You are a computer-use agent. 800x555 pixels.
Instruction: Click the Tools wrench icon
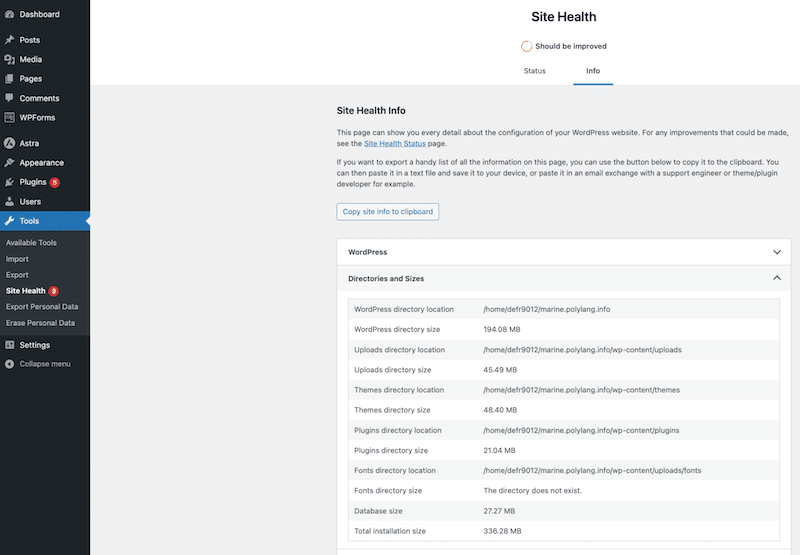point(9,221)
